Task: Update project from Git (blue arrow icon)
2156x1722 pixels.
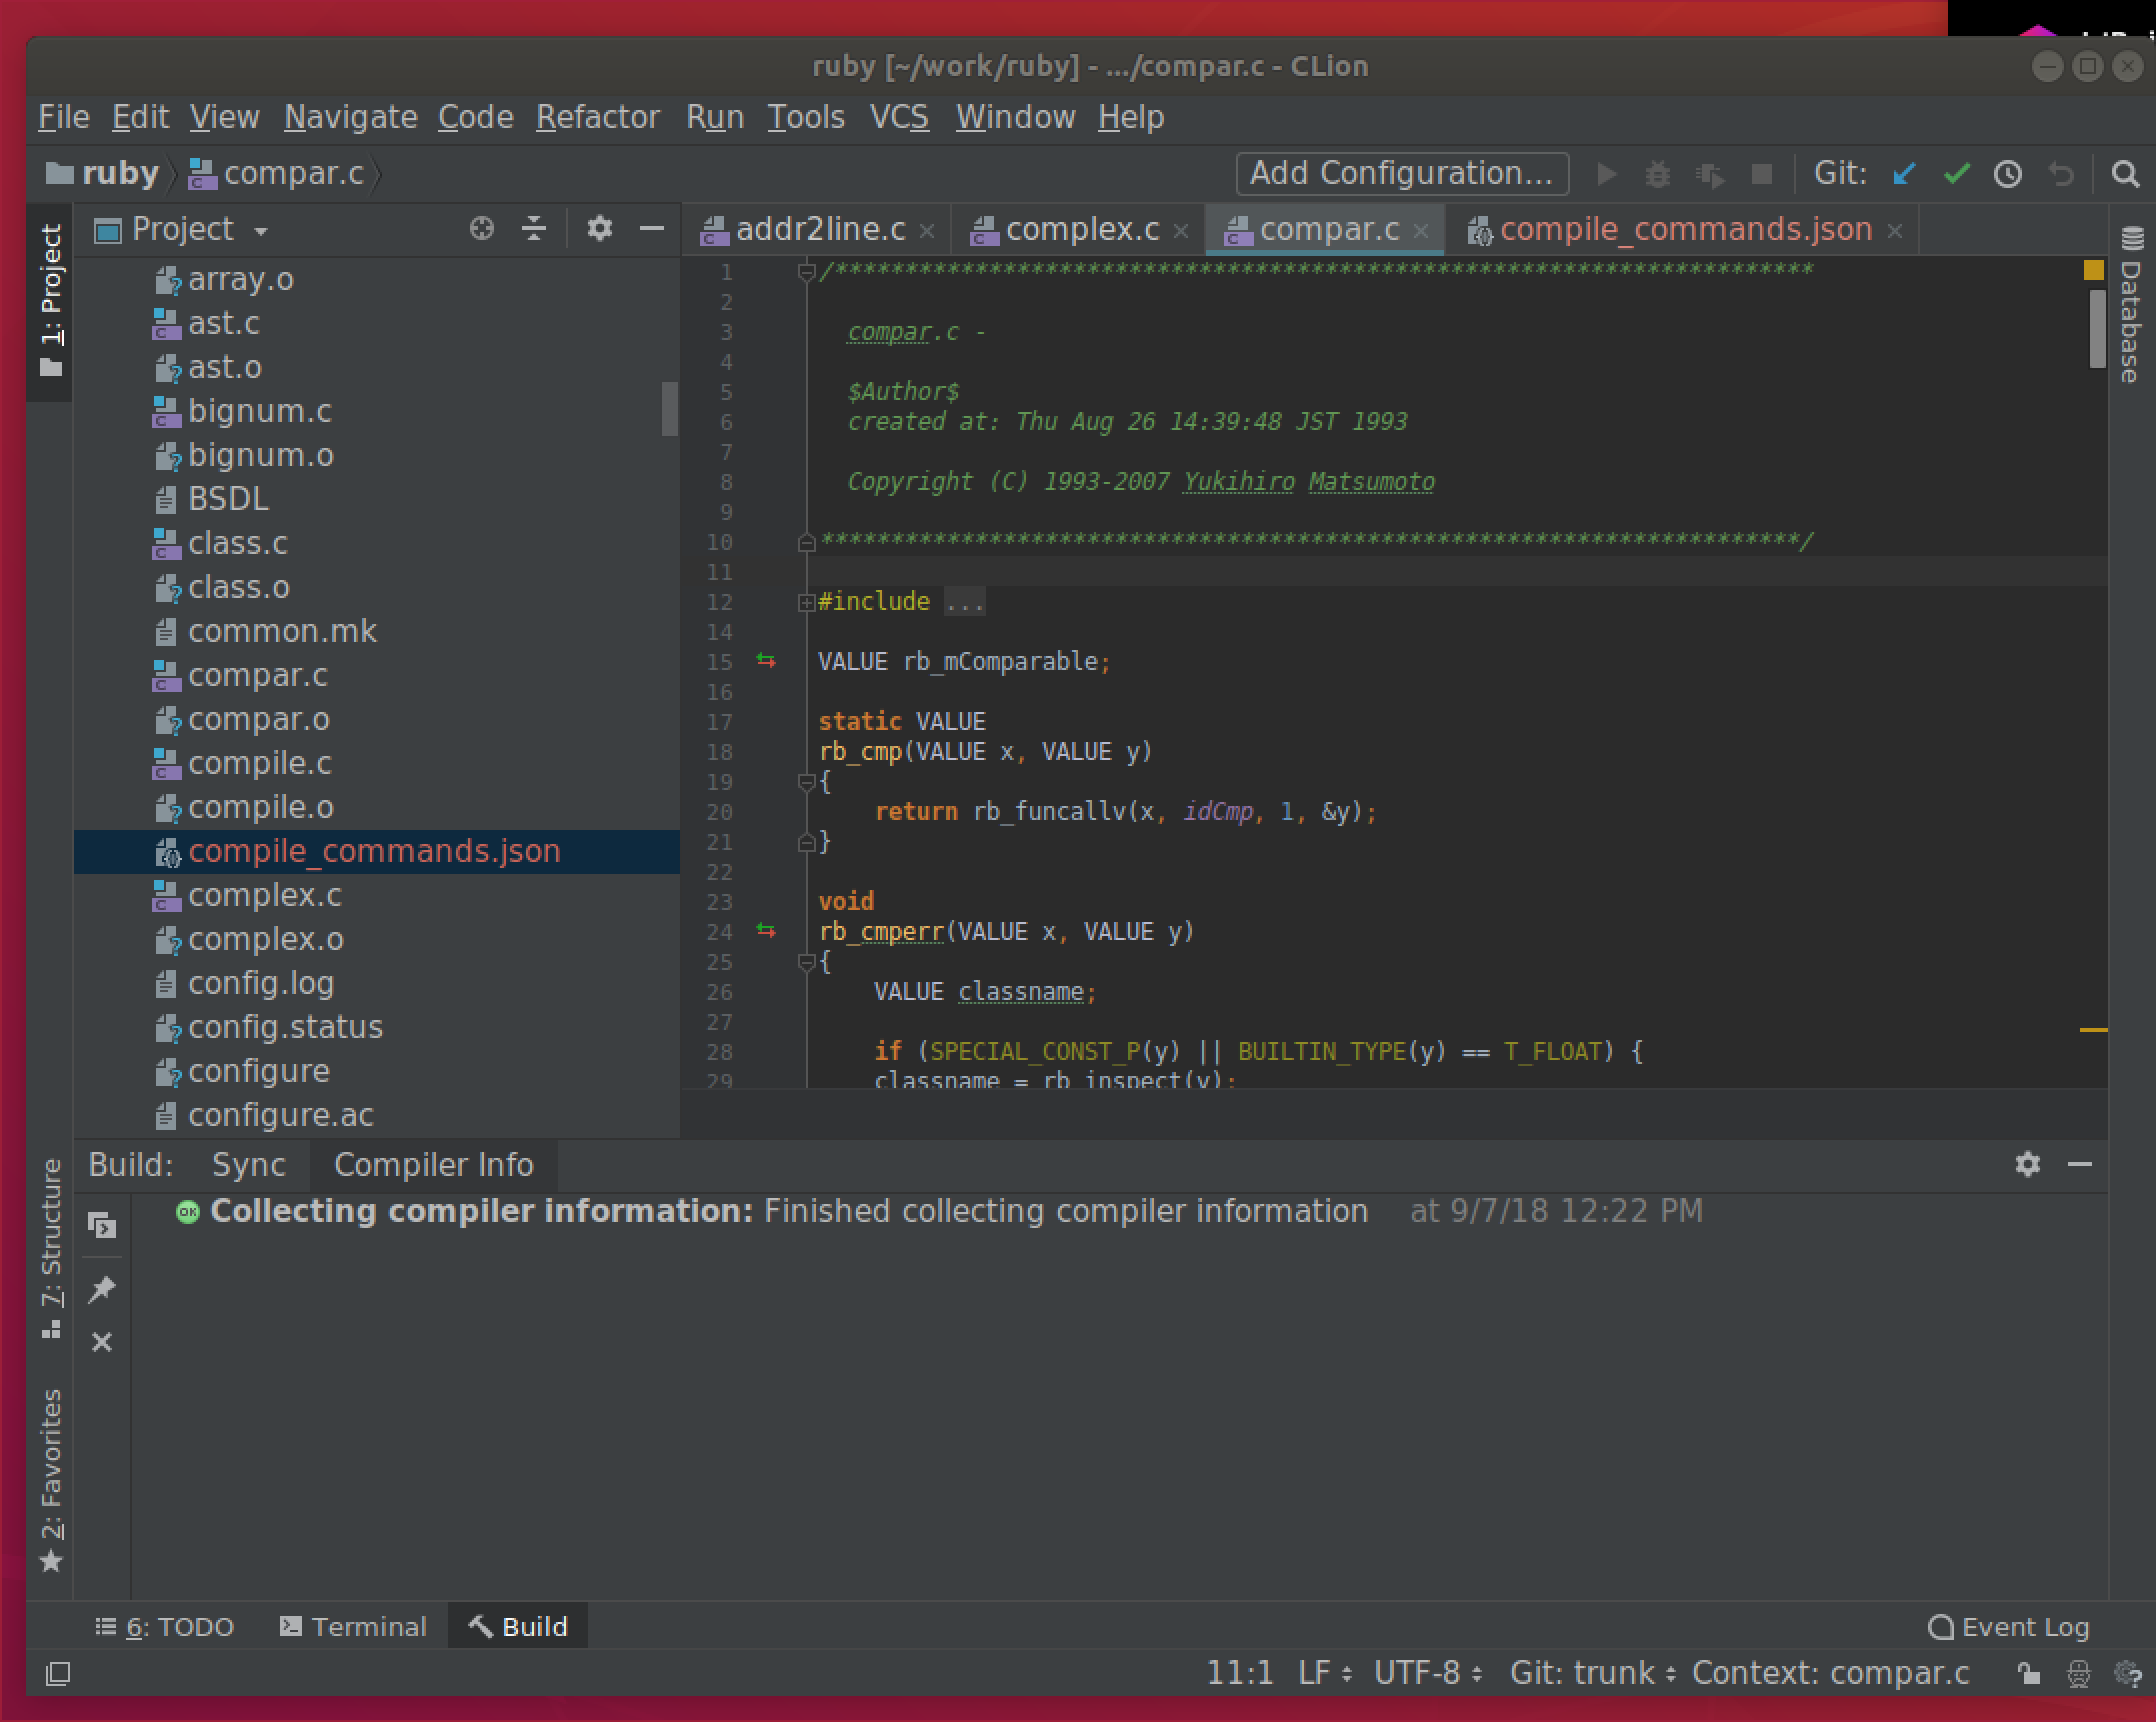Action: pos(1904,173)
